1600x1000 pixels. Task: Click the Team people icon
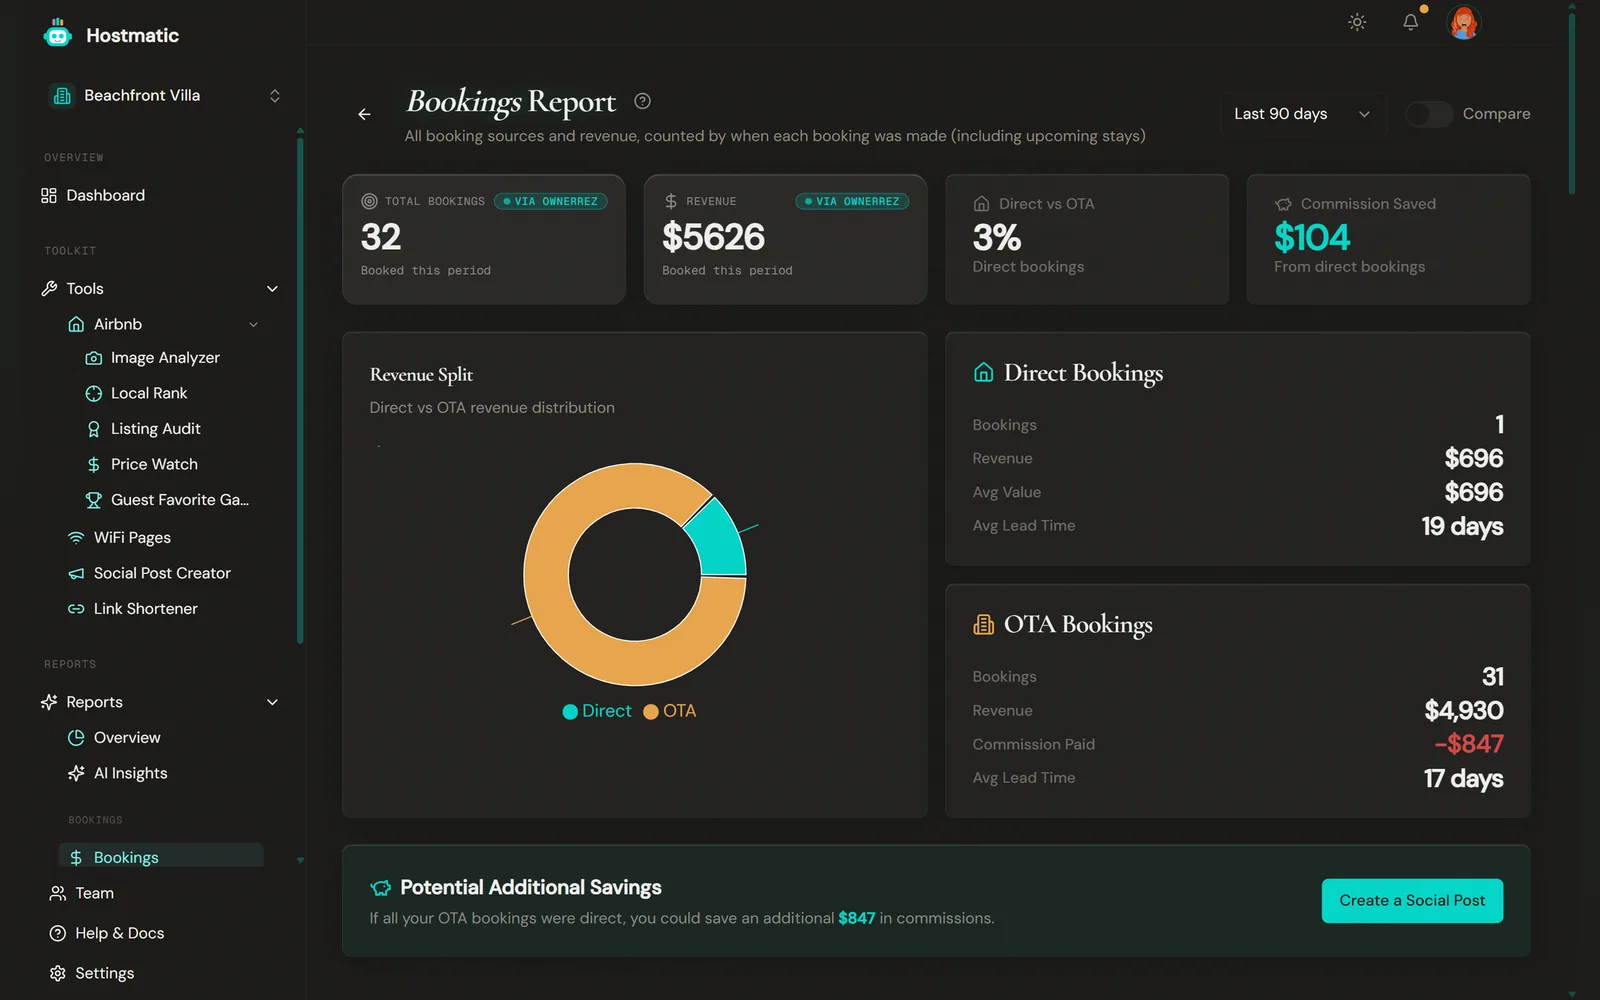click(x=58, y=893)
